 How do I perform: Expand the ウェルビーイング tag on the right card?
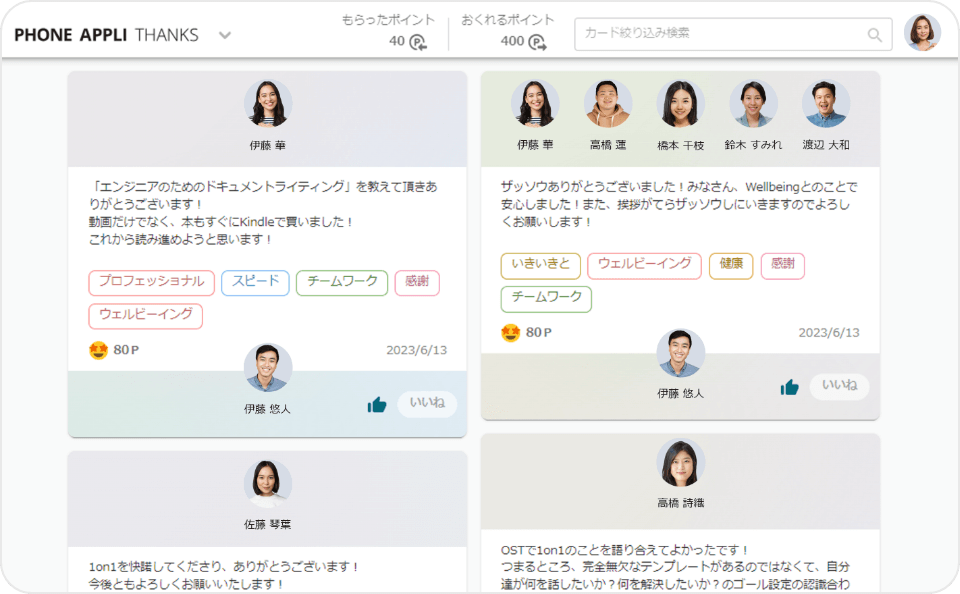tap(647, 267)
